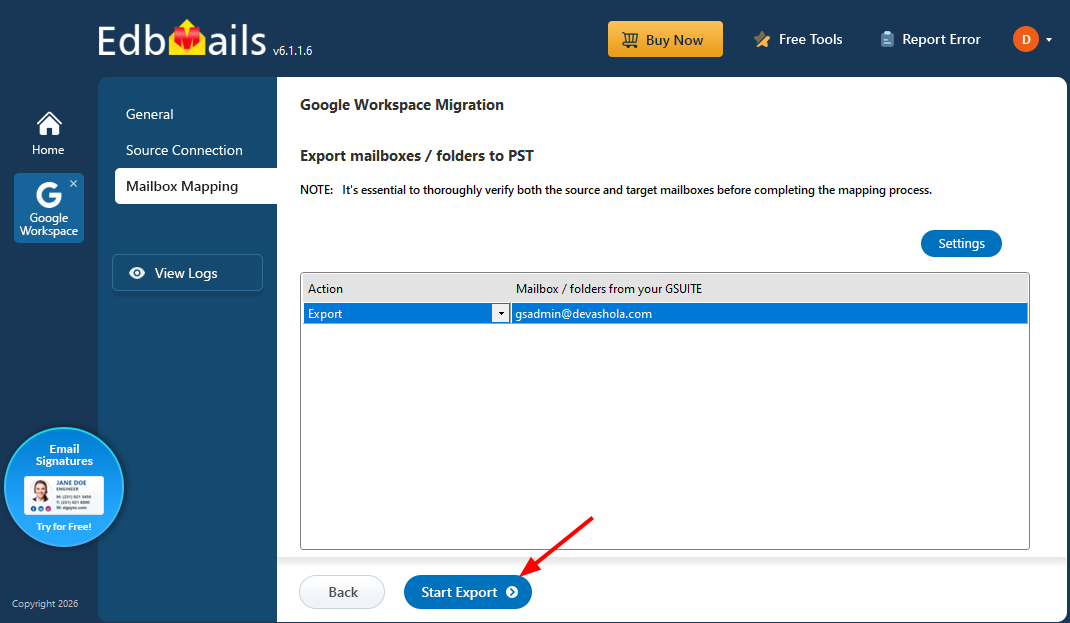Click the Action column header

coord(407,289)
